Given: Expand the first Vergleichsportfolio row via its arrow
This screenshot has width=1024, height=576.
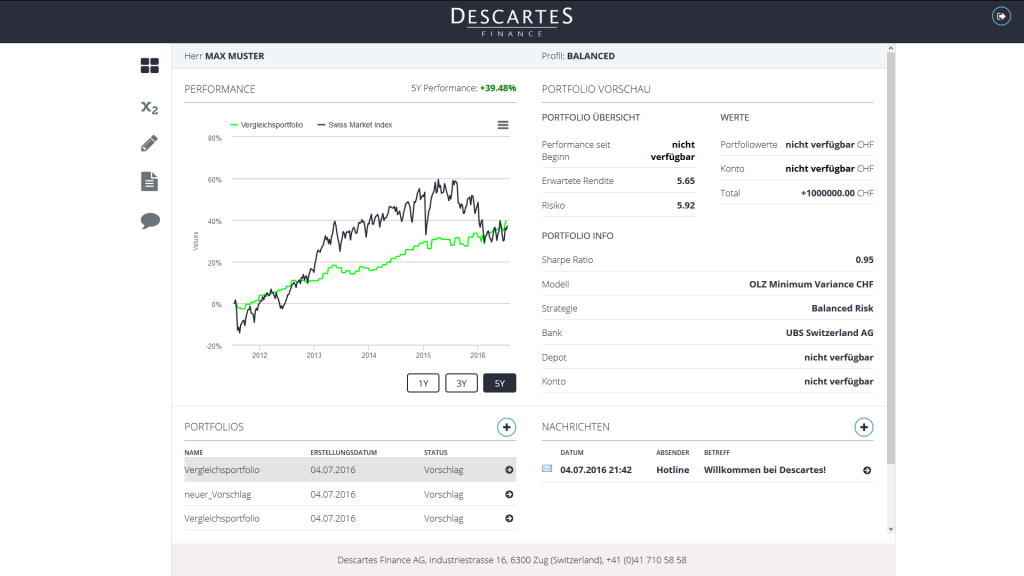Looking at the screenshot, I should 509,469.
